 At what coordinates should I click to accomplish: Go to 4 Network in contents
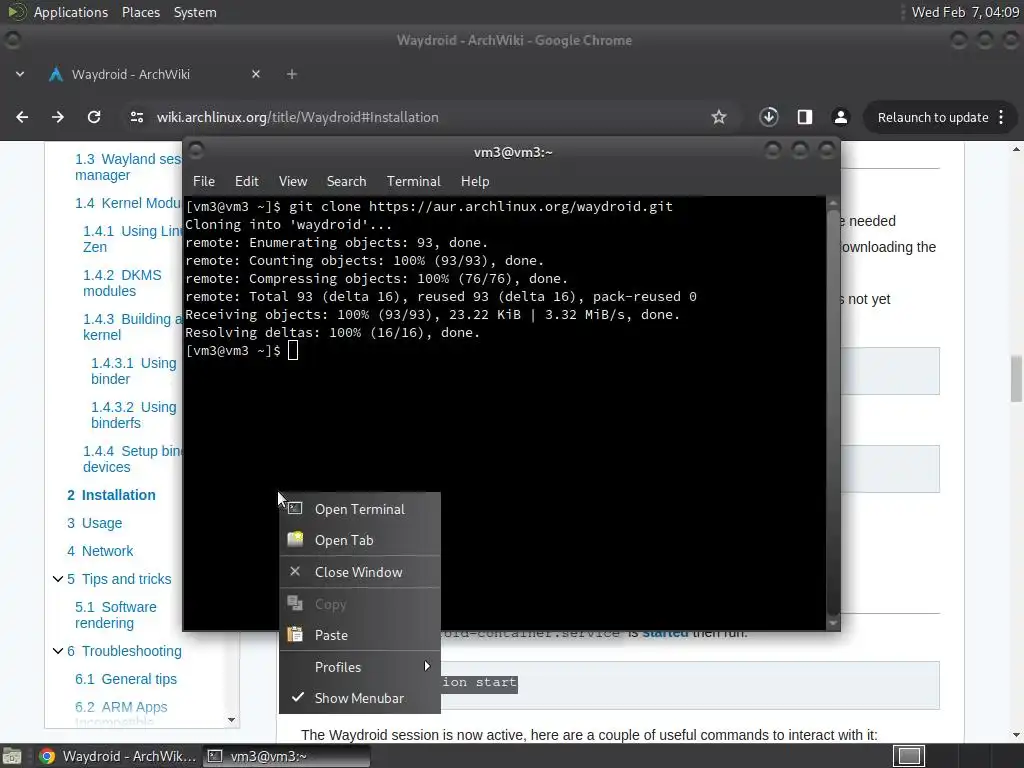coord(100,551)
